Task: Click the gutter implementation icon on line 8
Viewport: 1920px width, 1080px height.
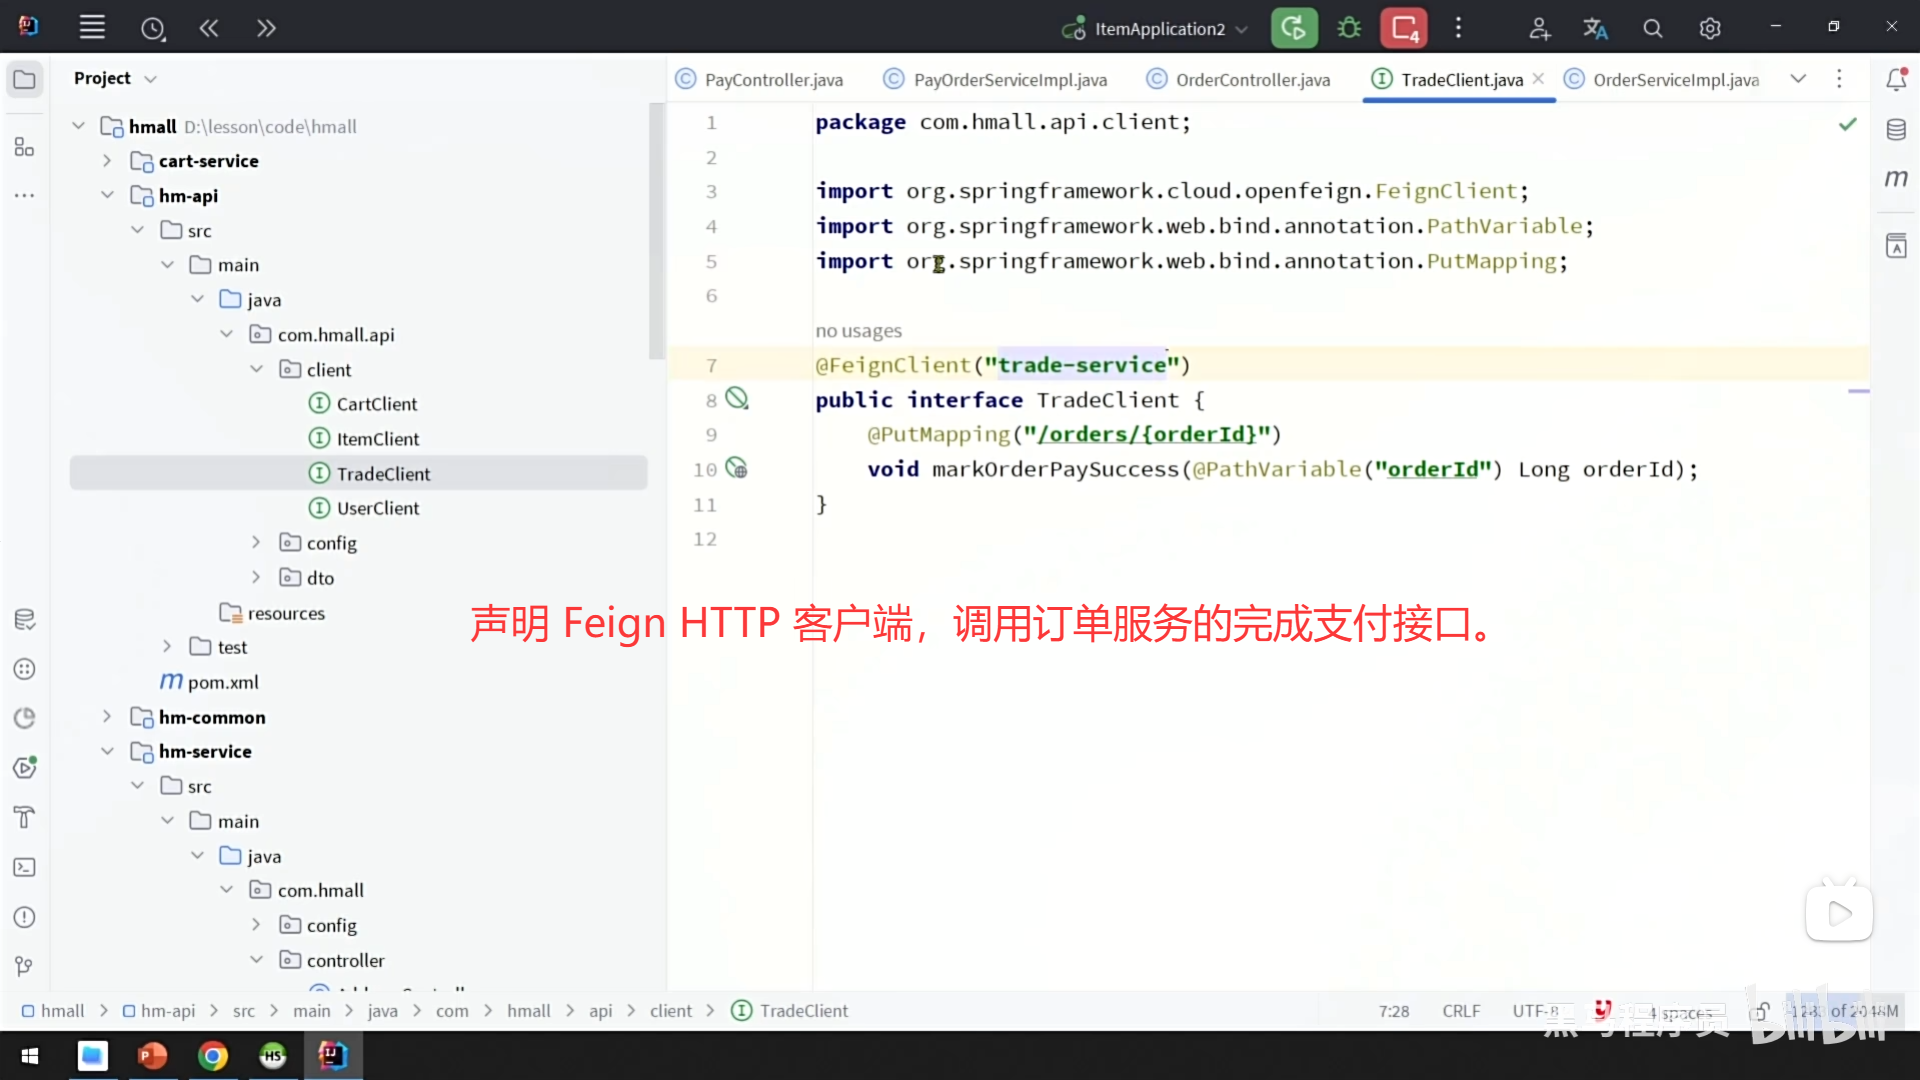Action: pos(737,398)
